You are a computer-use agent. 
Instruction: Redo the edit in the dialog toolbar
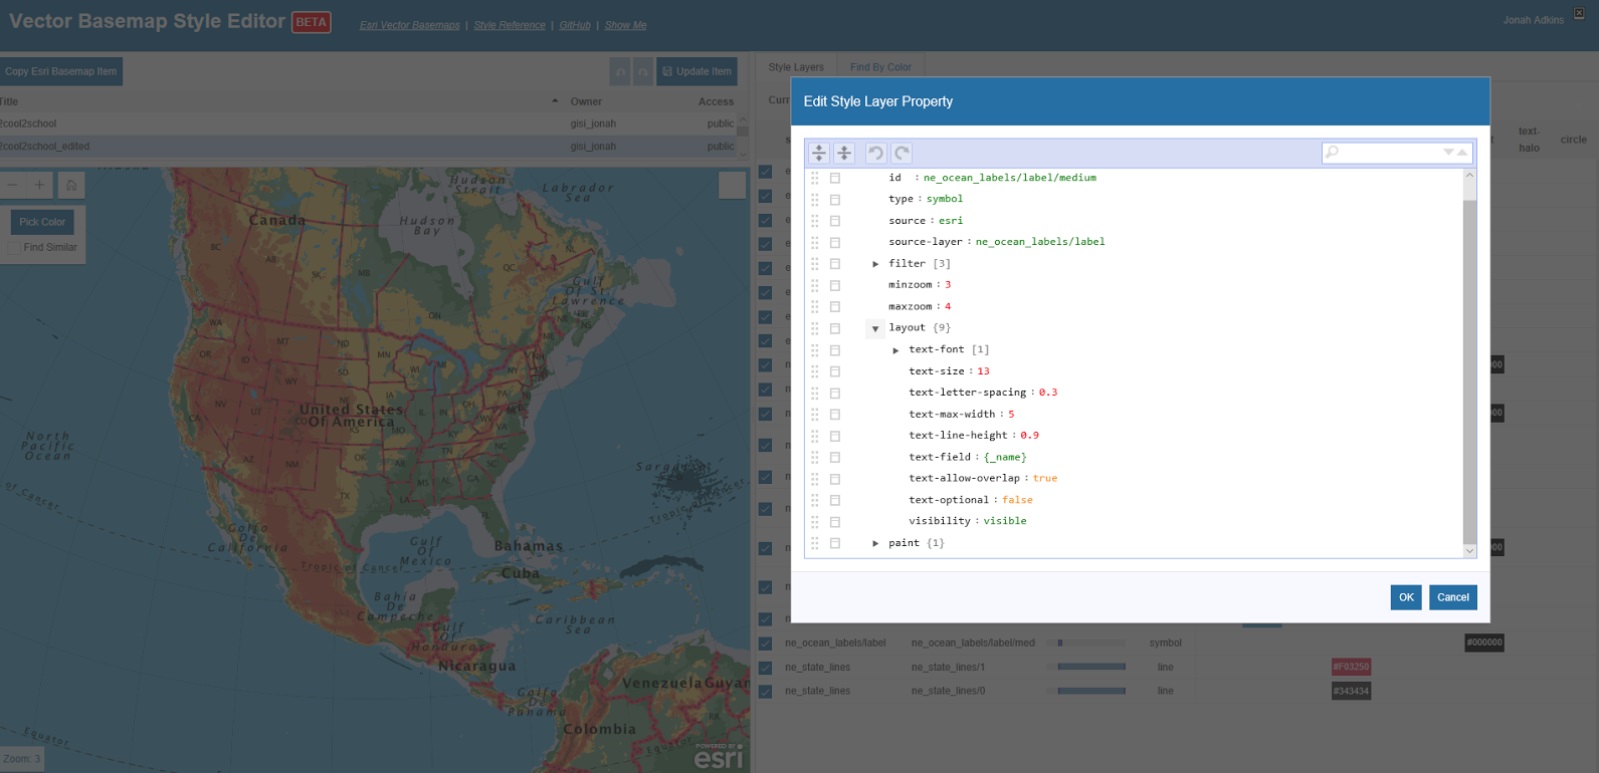(902, 153)
